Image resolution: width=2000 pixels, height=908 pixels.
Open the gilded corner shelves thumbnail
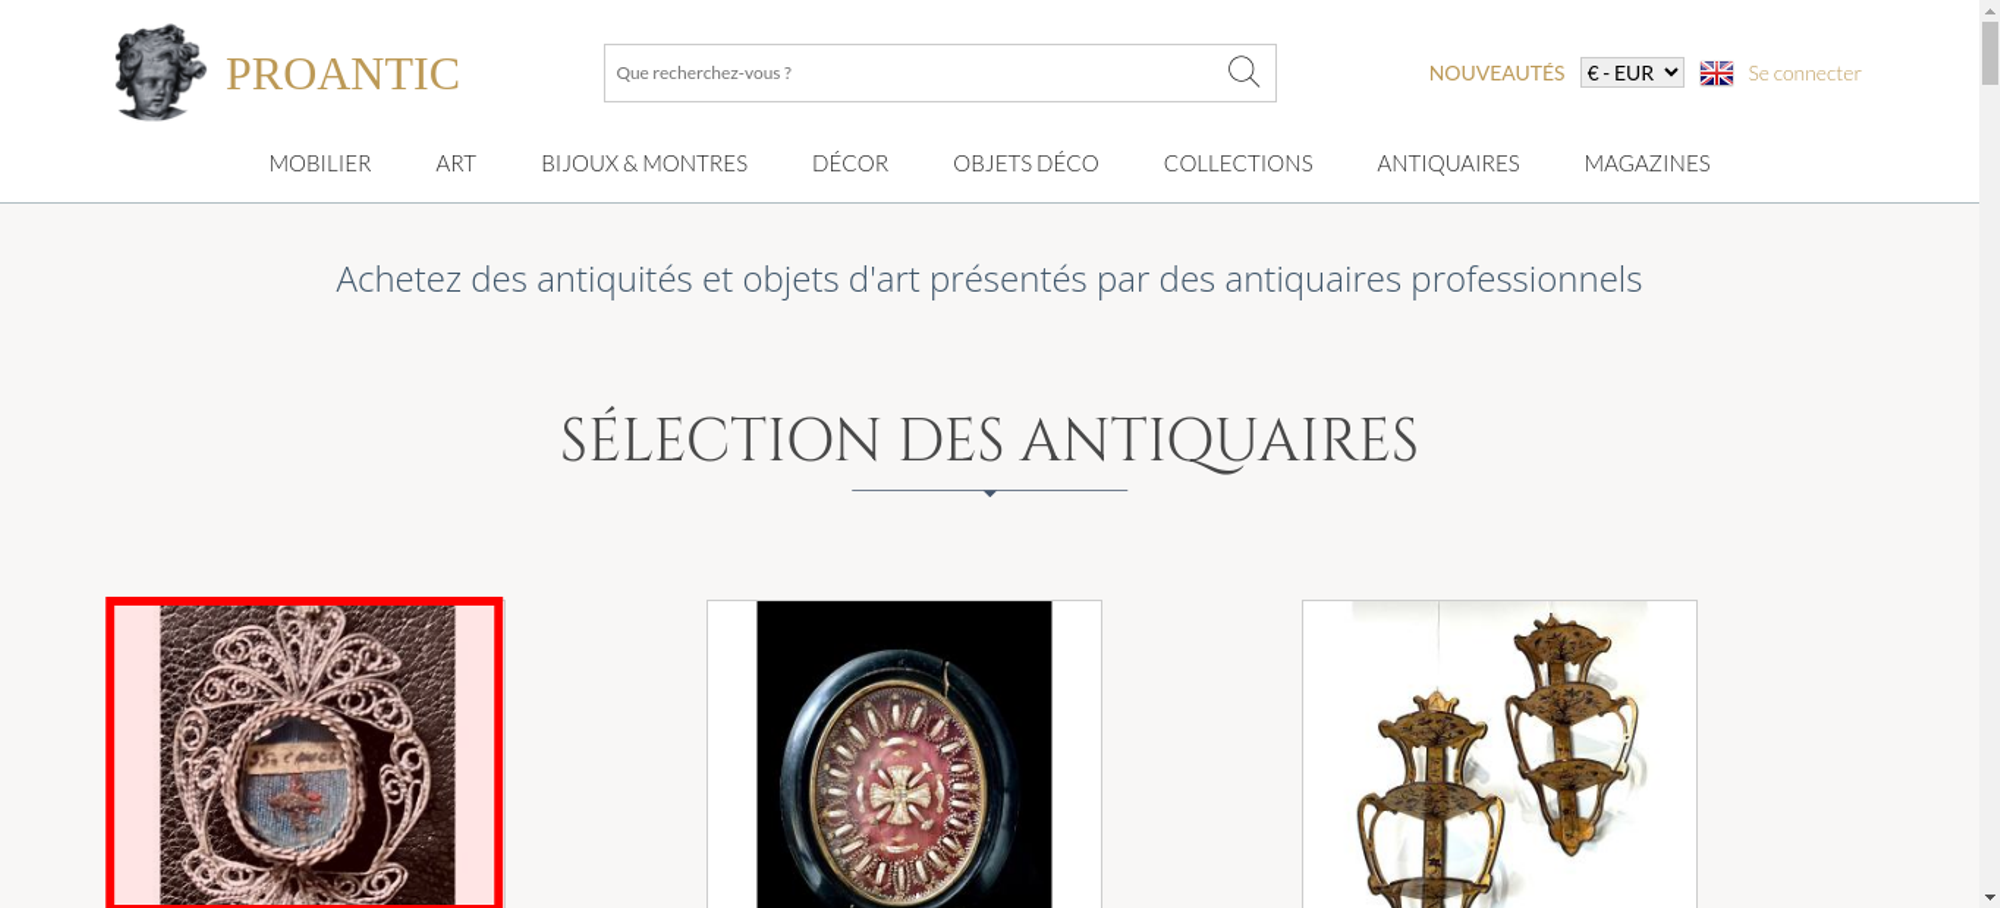(x=1499, y=755)
